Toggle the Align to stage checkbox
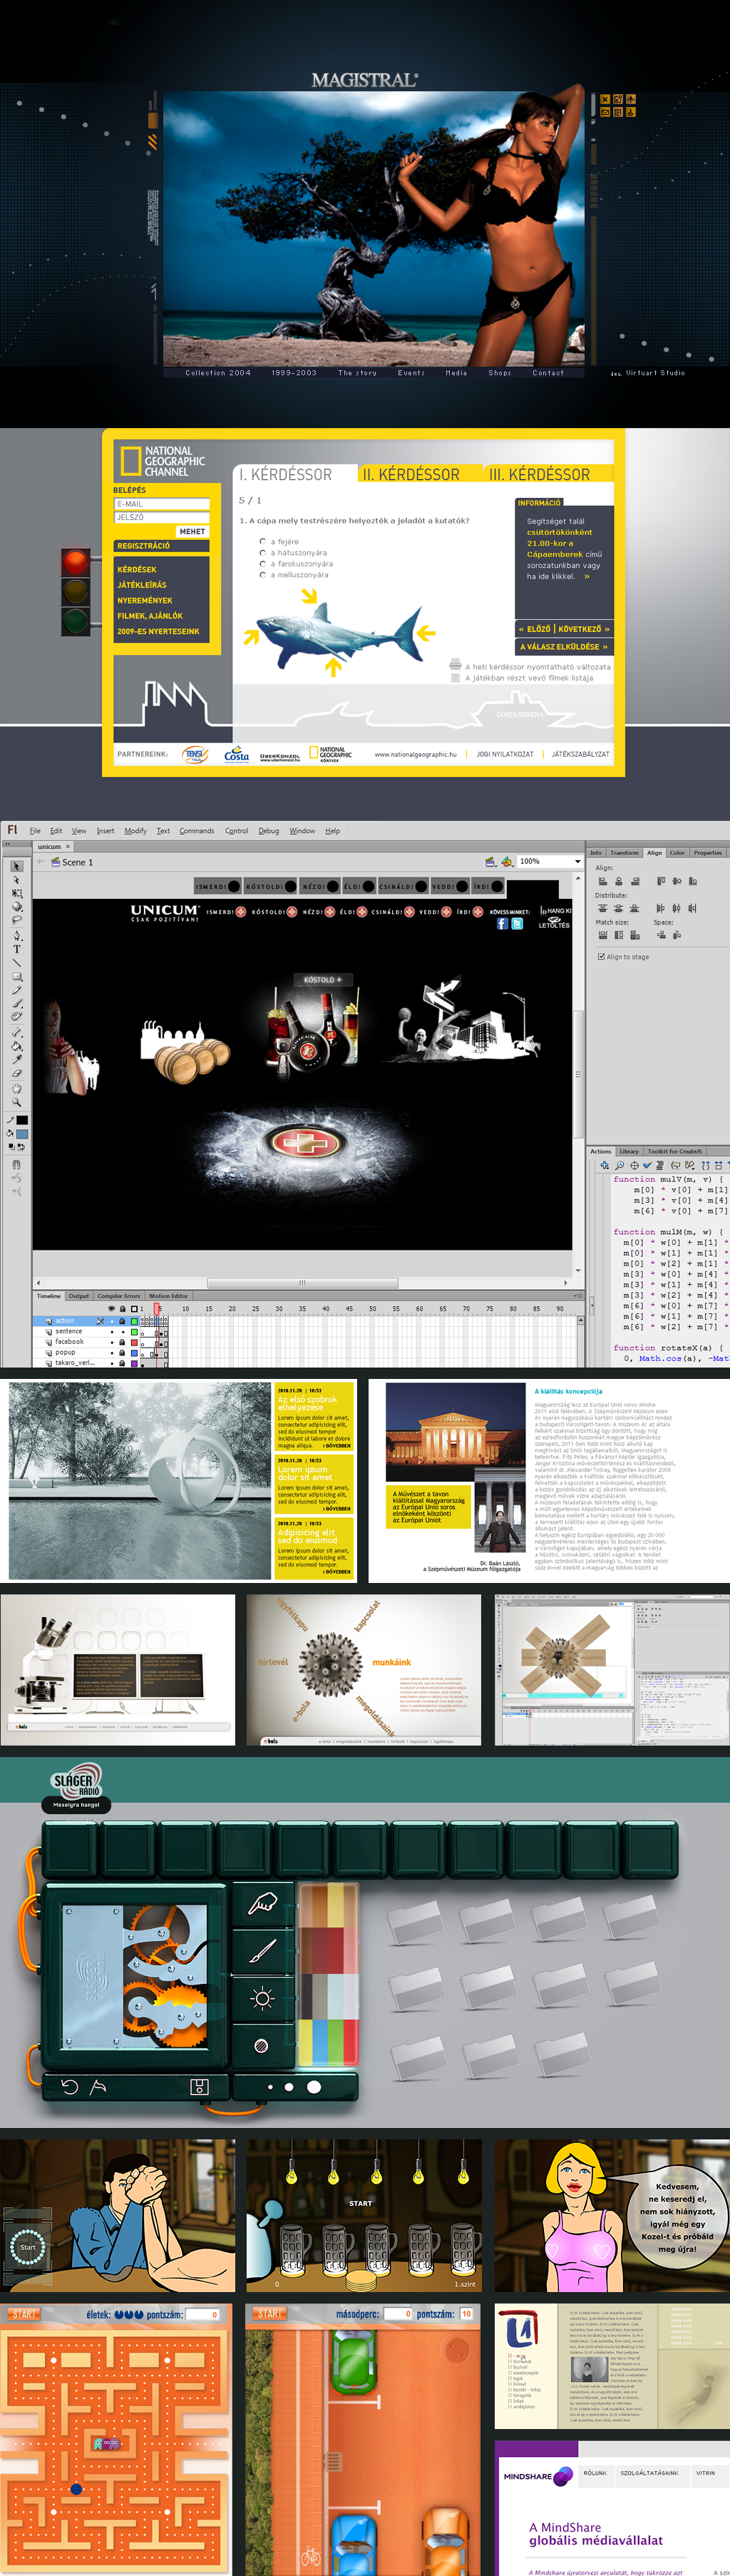This screenshot has width=730, height=2576. pos(601,956)
